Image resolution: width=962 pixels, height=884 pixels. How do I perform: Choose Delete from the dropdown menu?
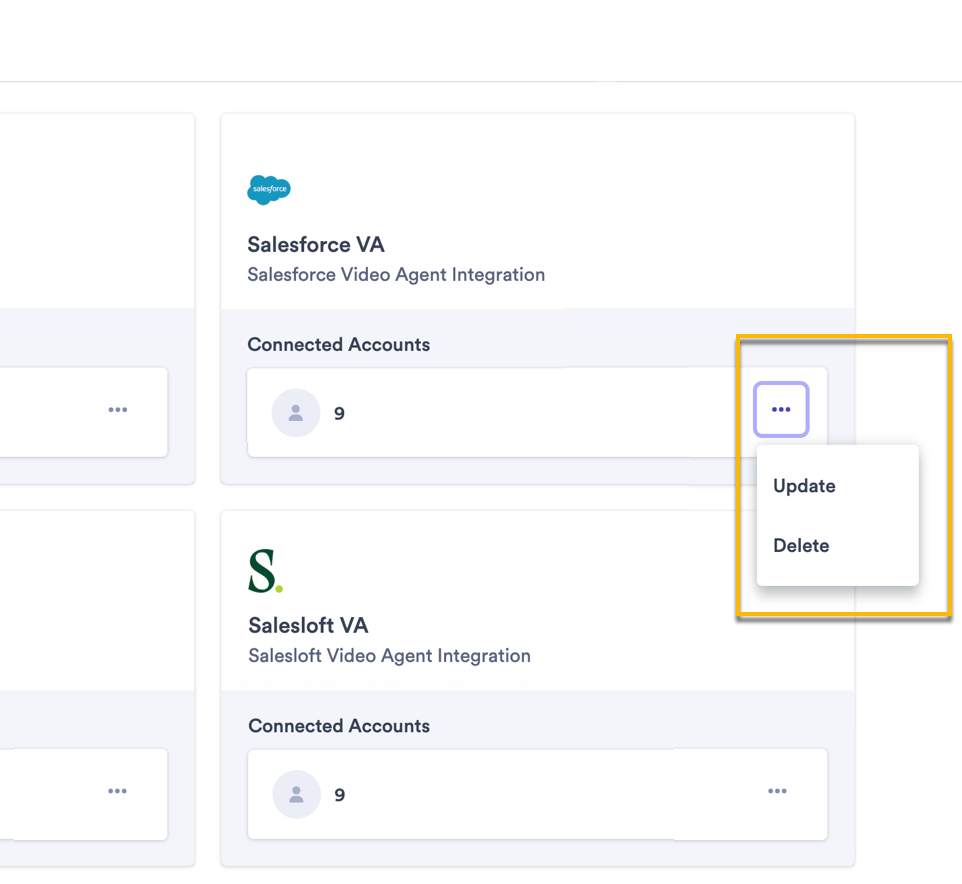801,545
